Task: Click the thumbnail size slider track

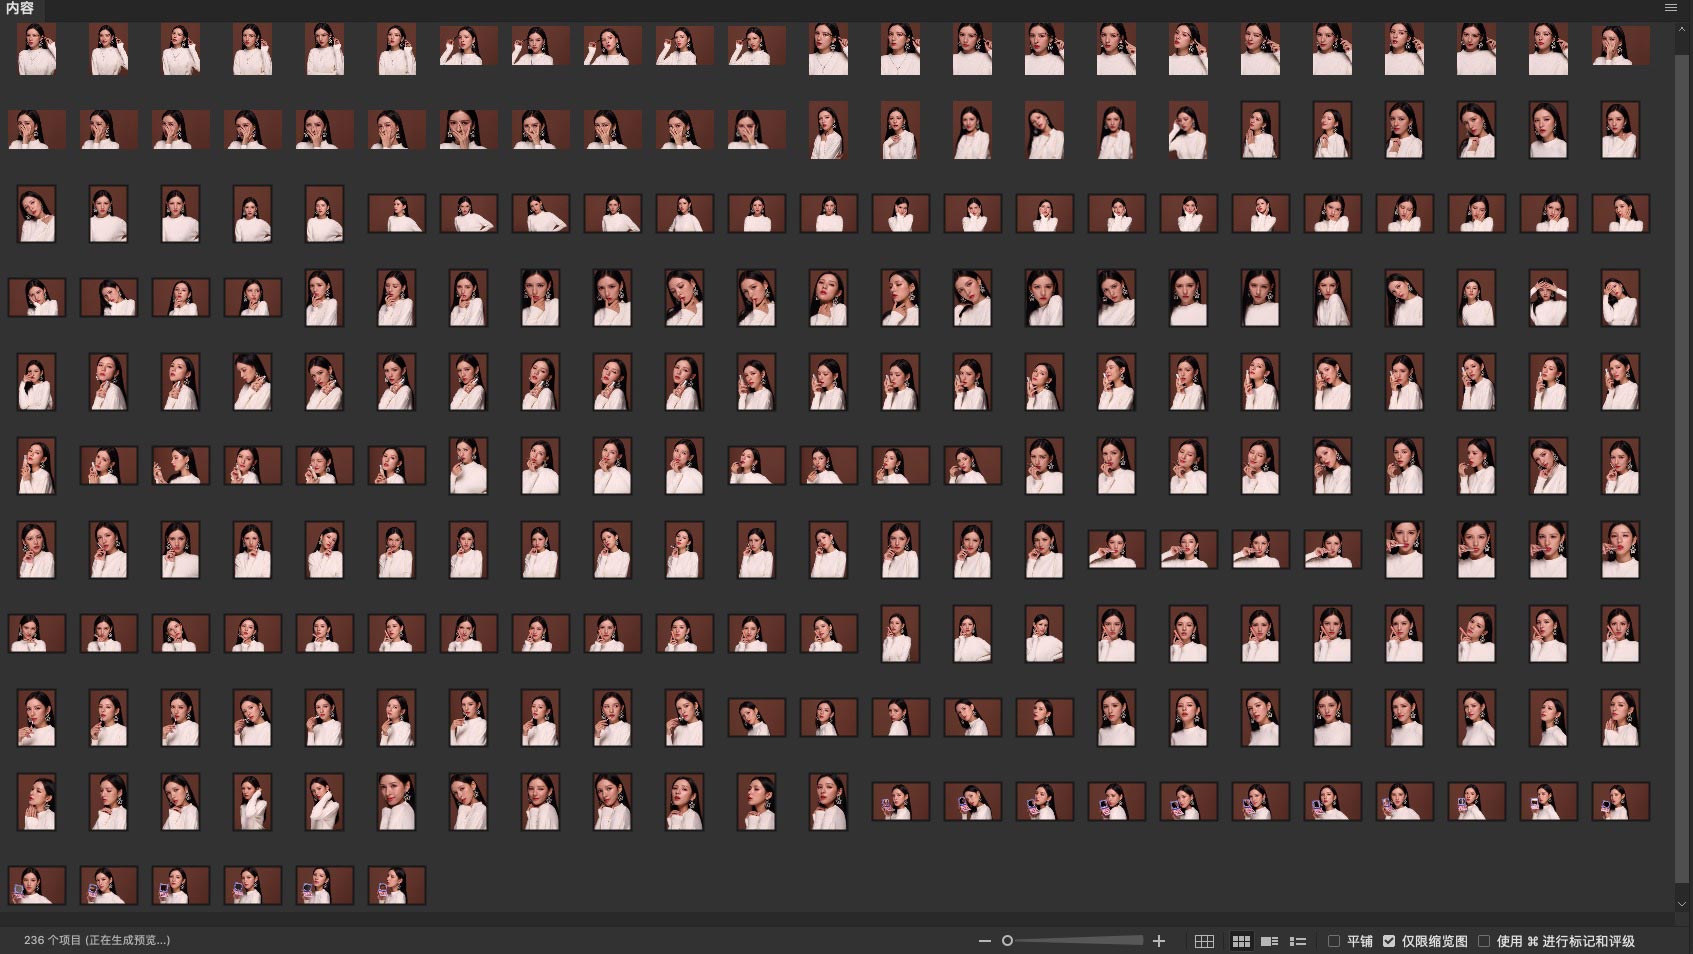Action: [x=1080, y=941]
